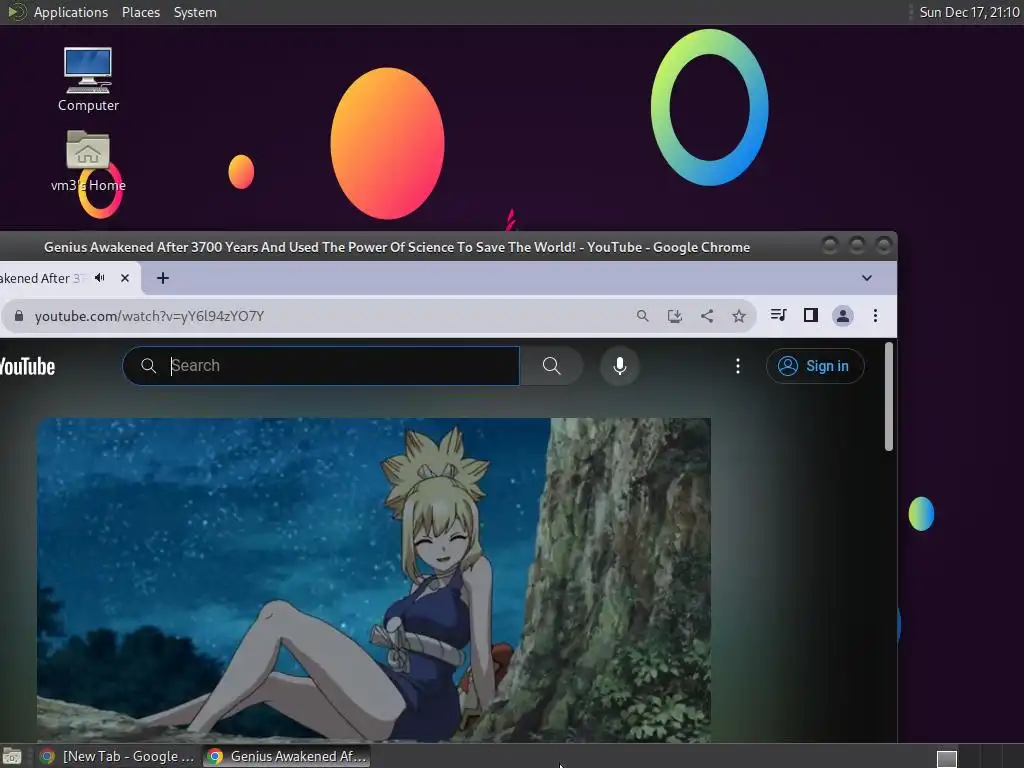The image size is (1024, 768).
Task: Open the Applications menu
Action: 71,12
